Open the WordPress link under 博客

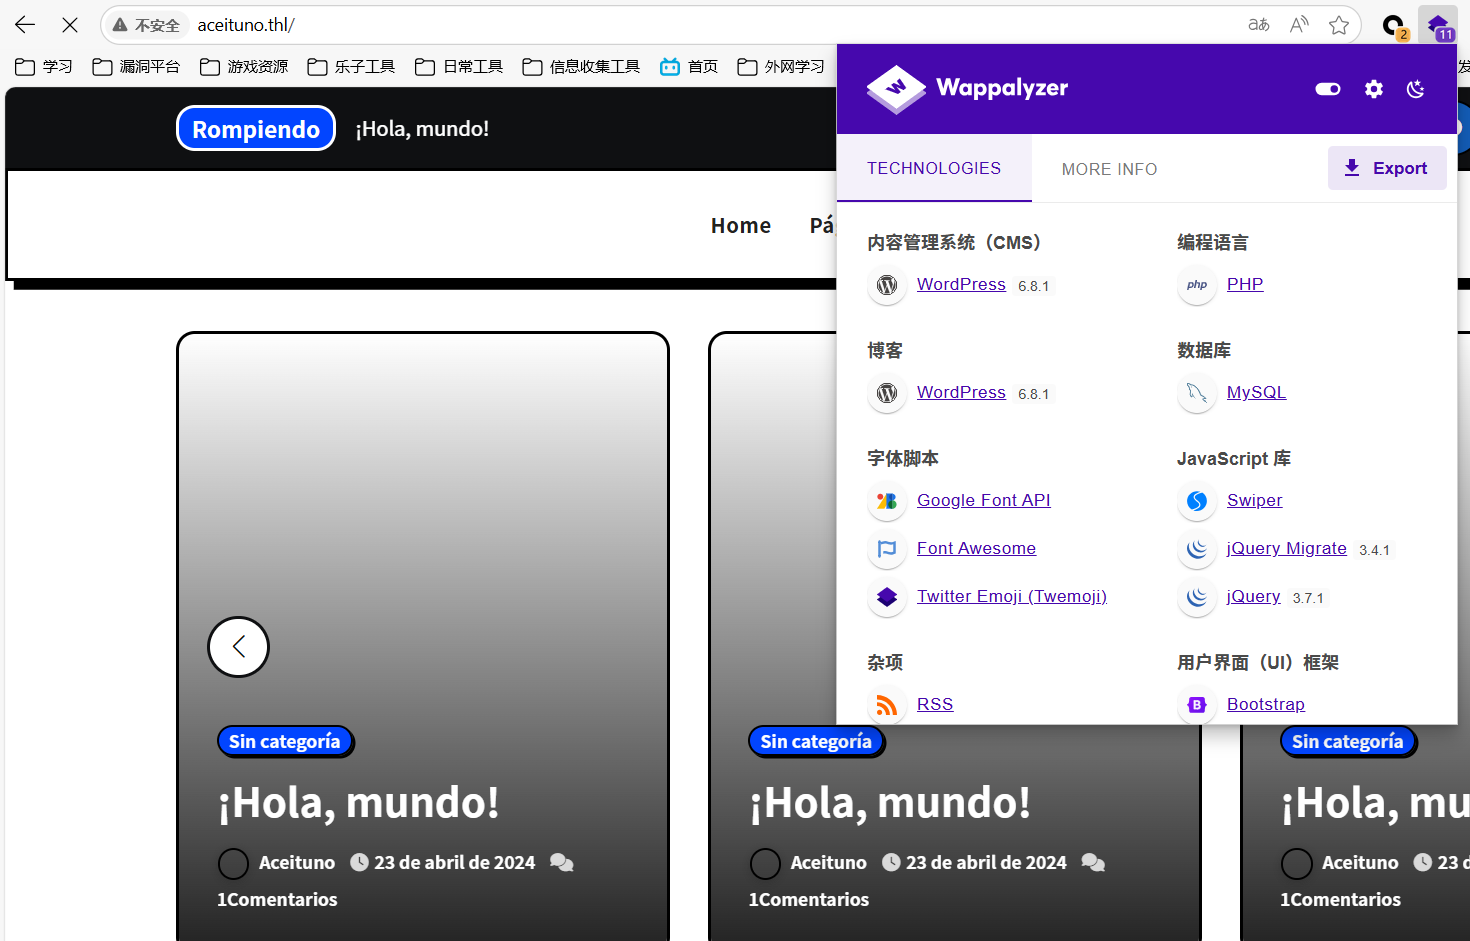[961, 392]
